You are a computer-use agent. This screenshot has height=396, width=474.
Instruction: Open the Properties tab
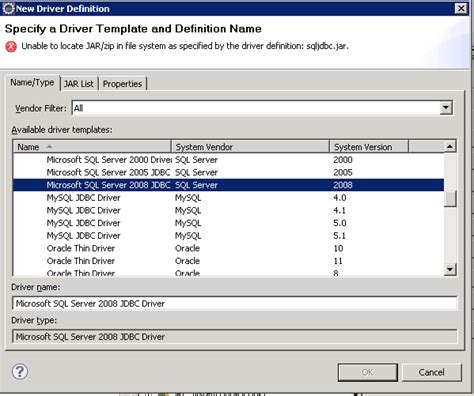(x=122, y=84)
